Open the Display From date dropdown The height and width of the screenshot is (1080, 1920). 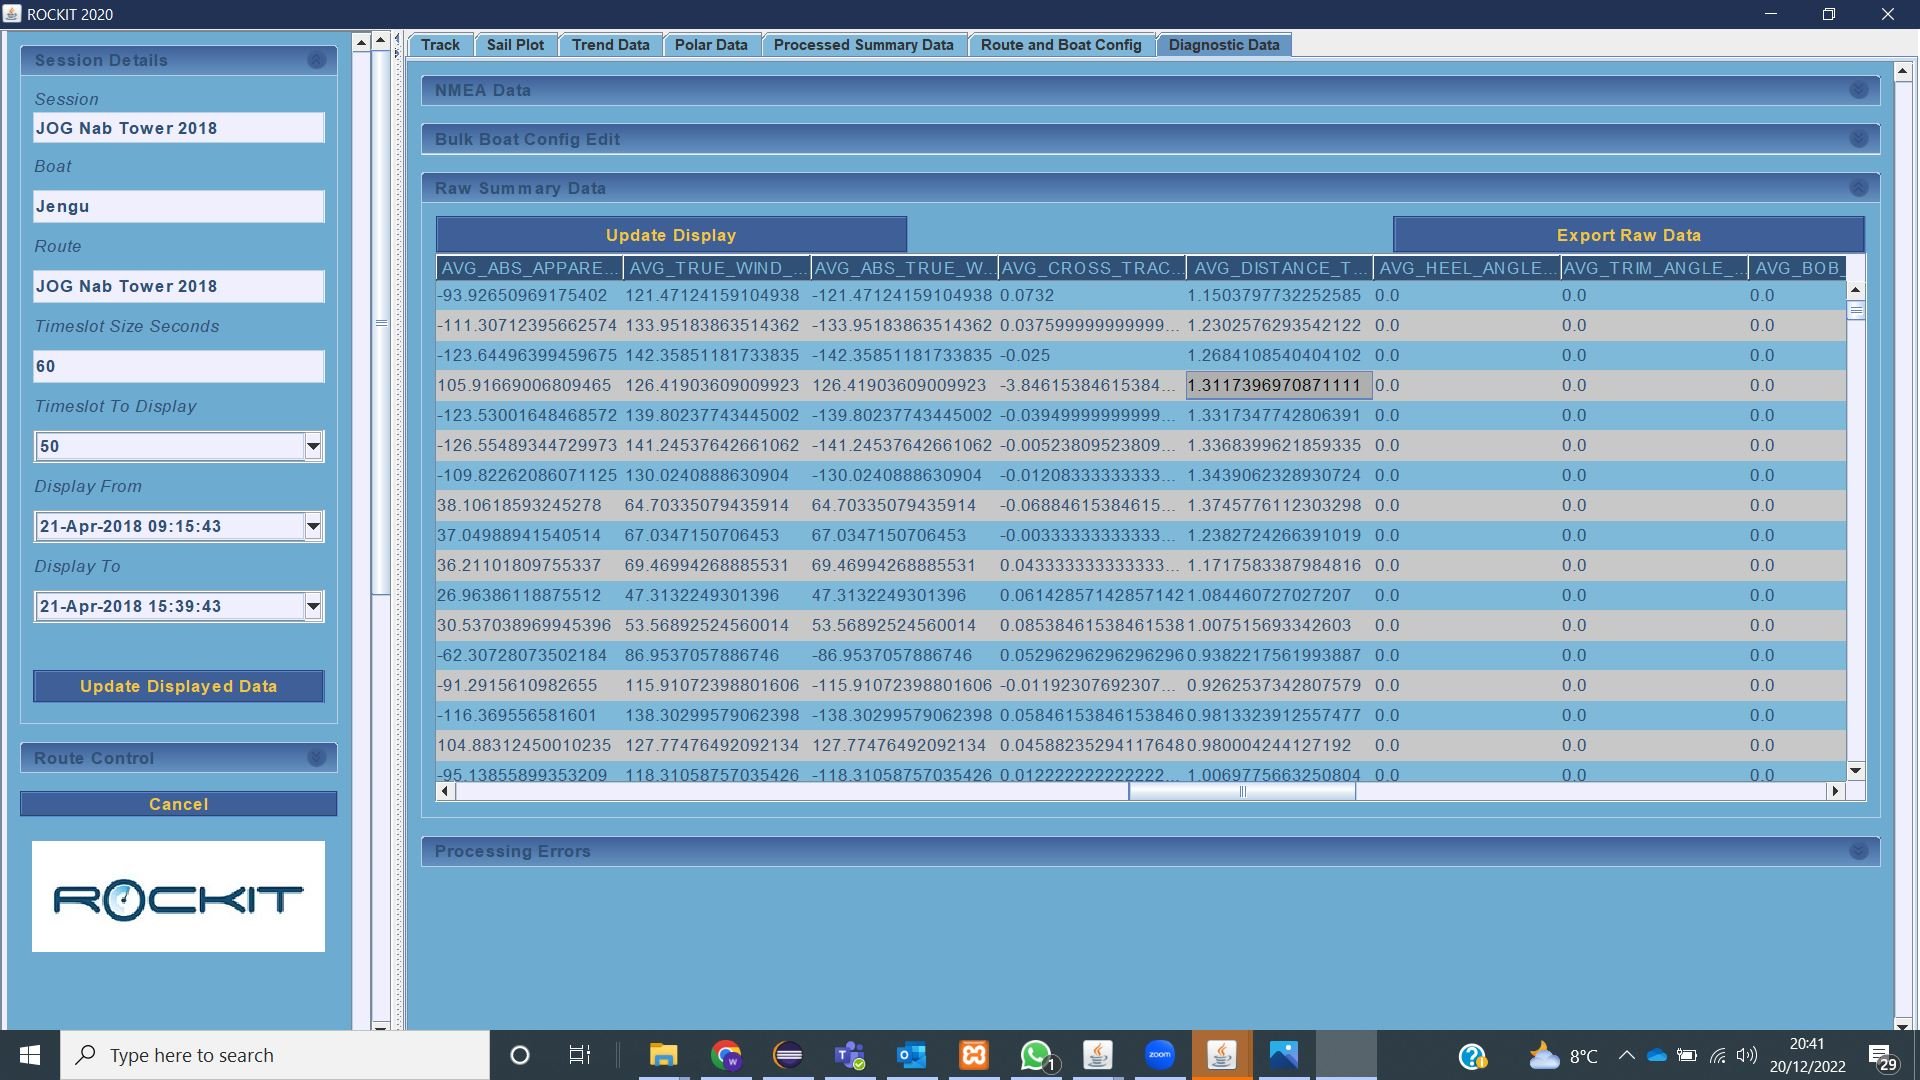click(313, 526)
